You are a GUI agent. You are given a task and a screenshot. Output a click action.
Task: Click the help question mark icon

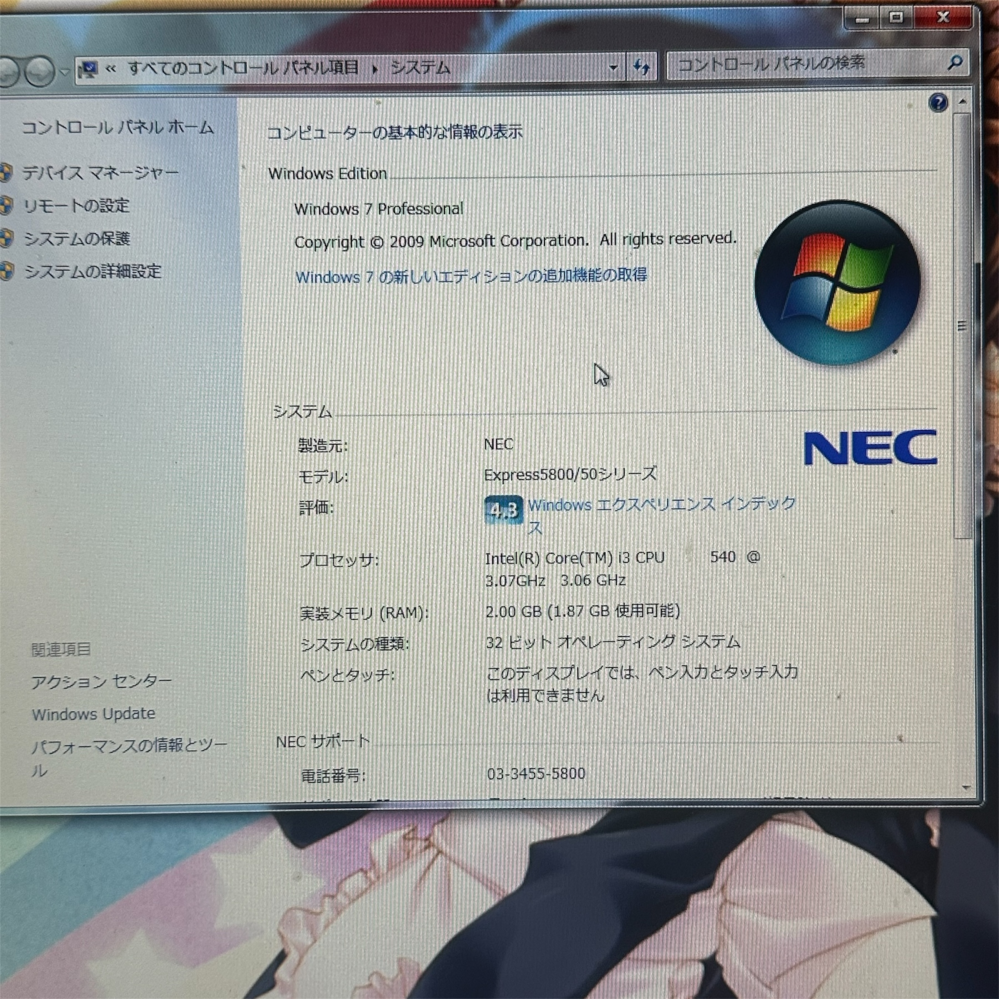pos(938,103)
